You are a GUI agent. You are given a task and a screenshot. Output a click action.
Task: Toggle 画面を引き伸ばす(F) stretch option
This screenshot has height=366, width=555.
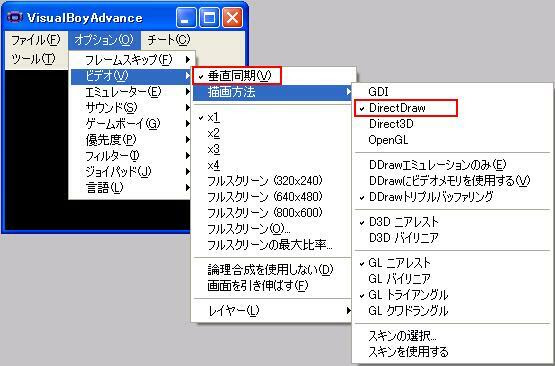click(x=273, y=286)
